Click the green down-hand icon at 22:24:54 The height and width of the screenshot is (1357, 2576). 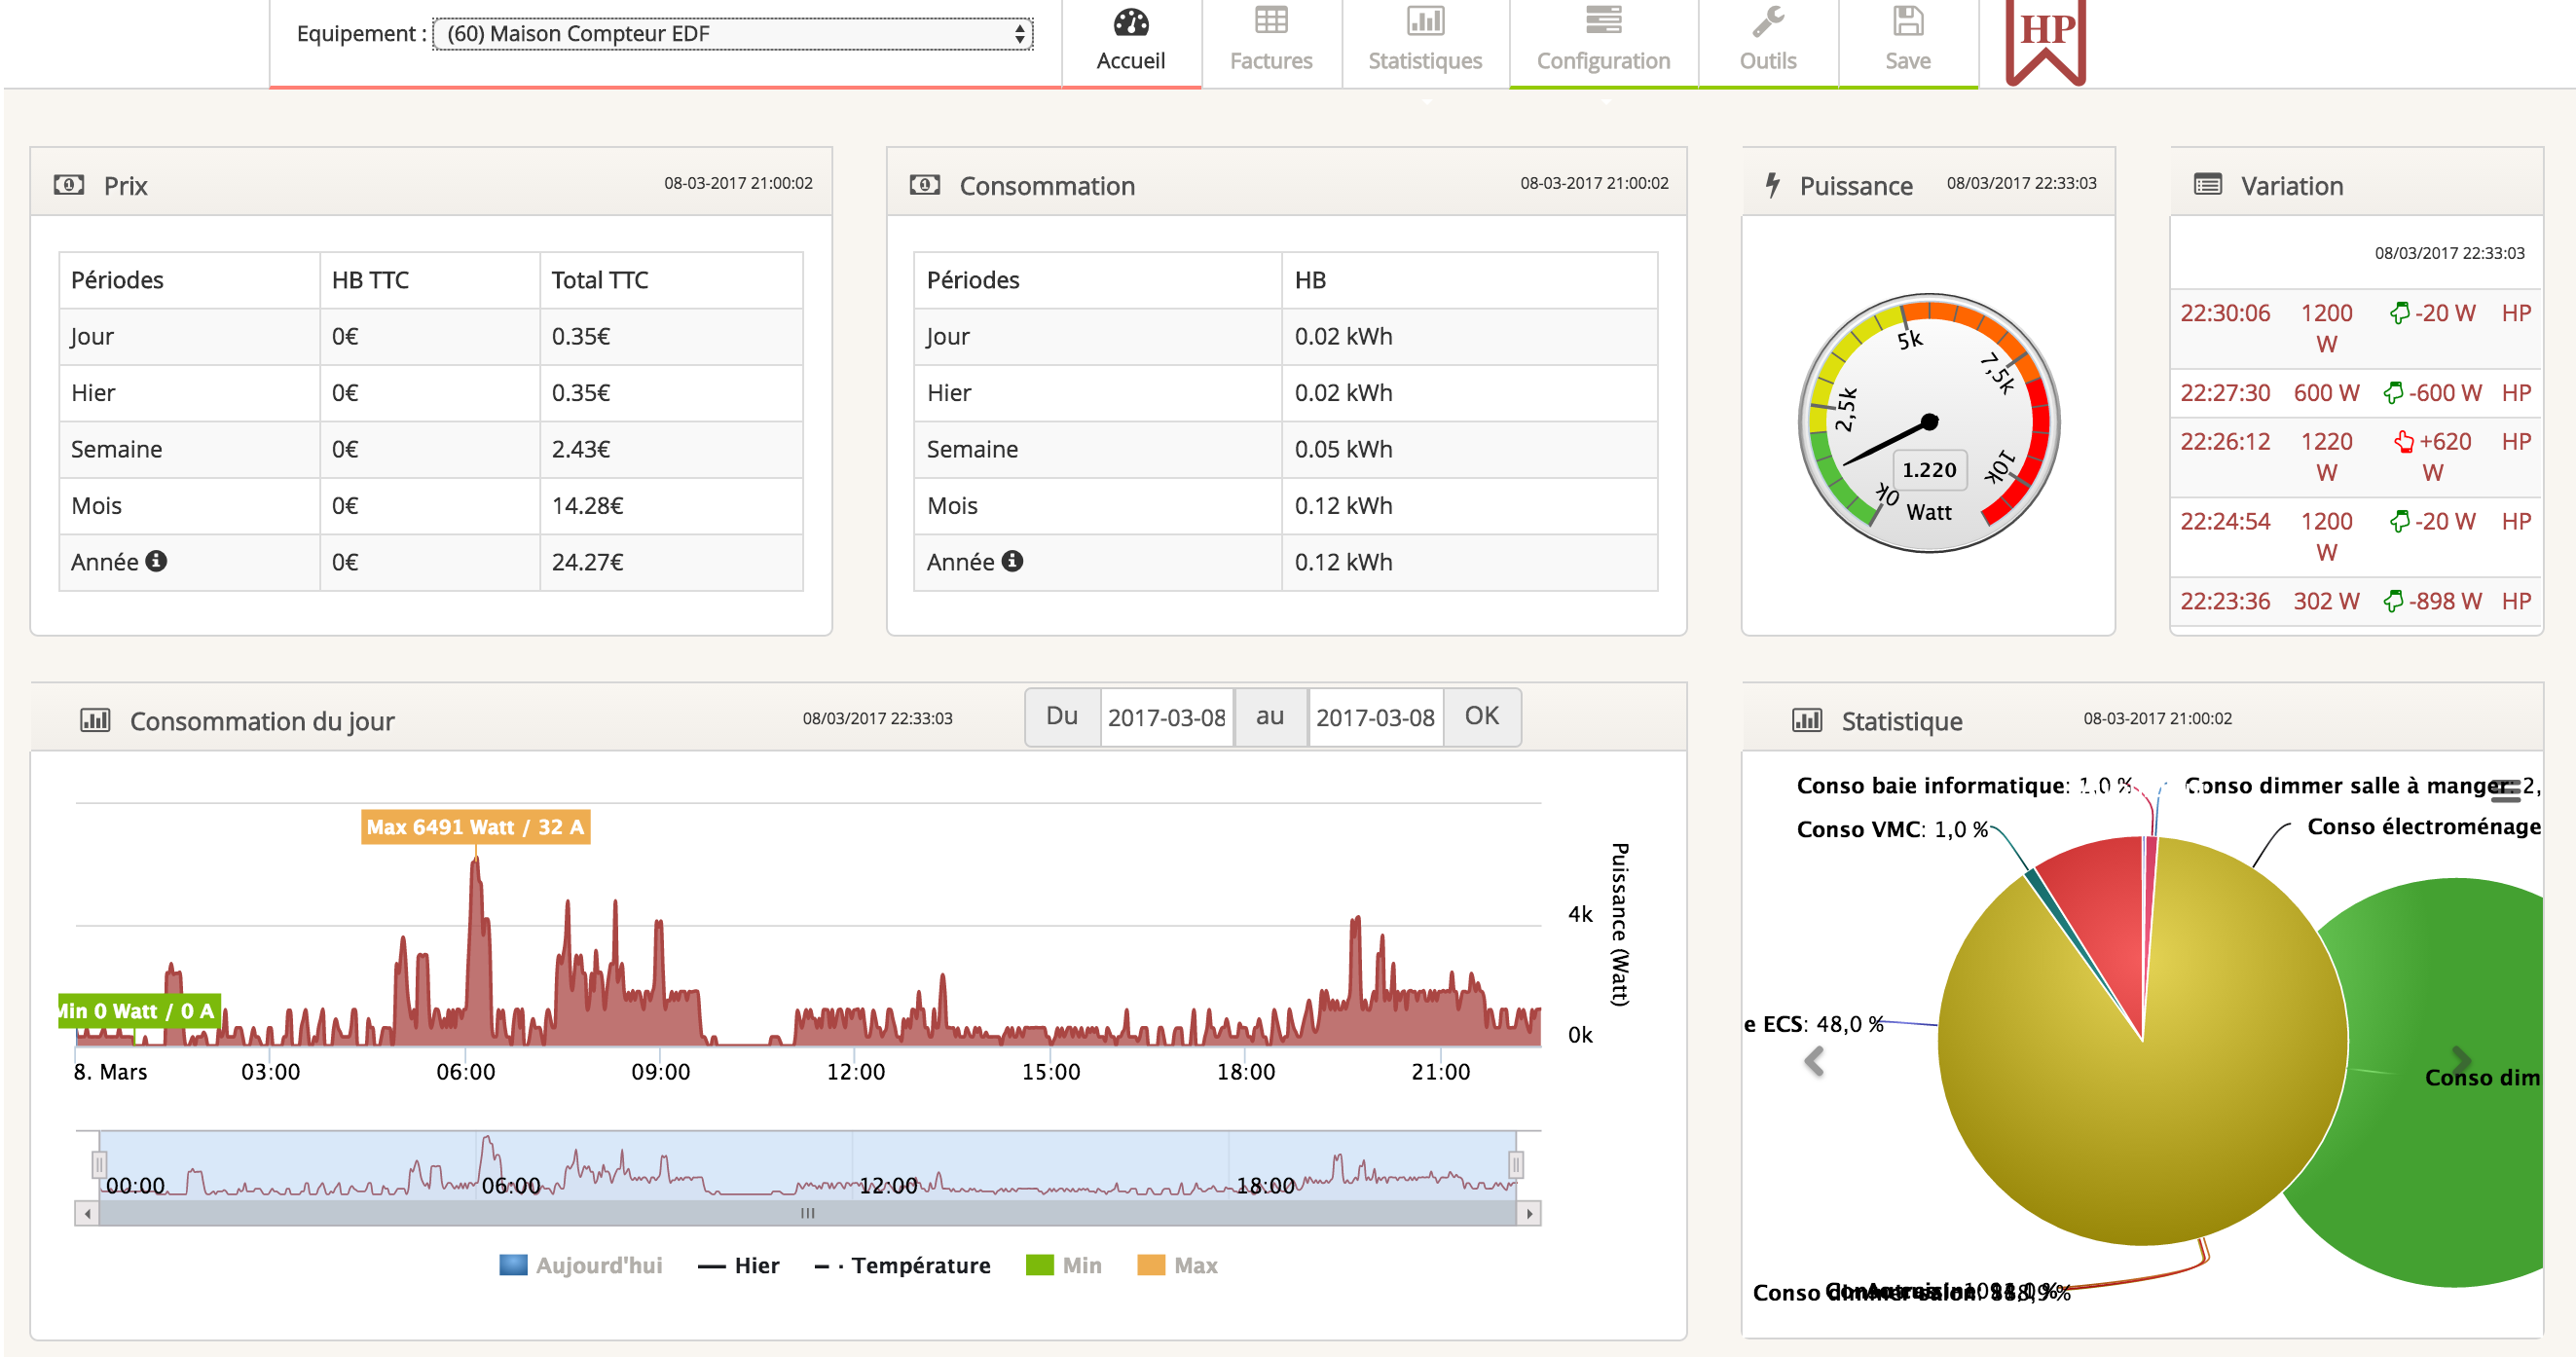point(2398,521)
